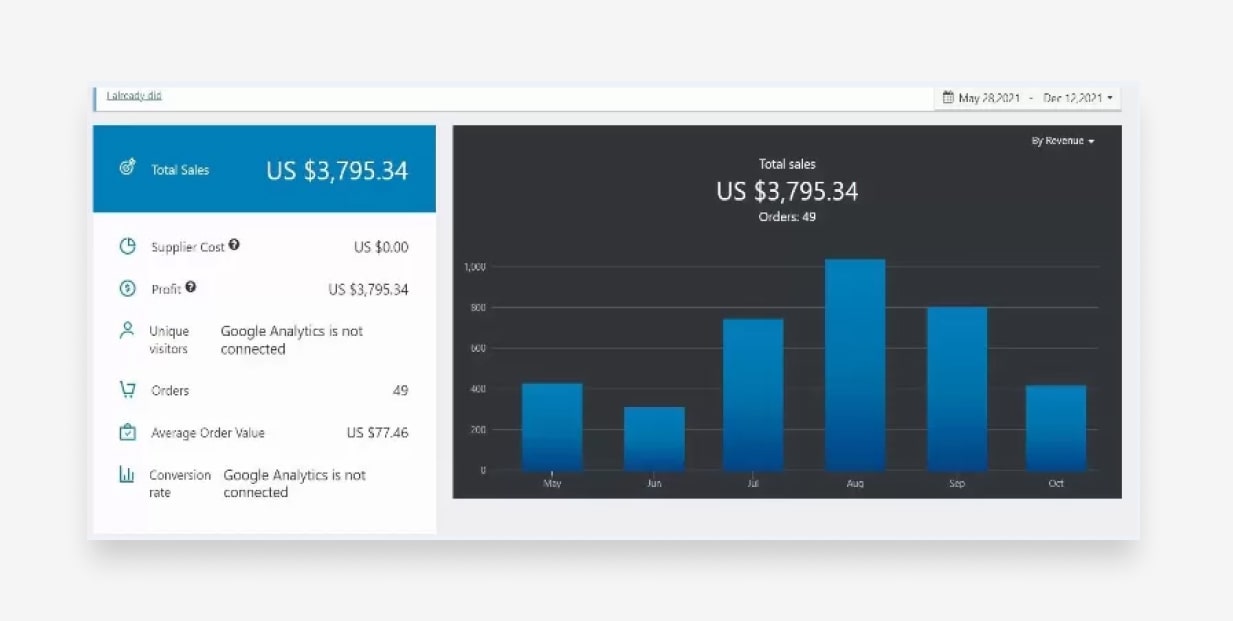This screenshot has width=1233, height=621.
Task: Select the Jul bar in chart
Action: pyautogui.click(x=753, y=395)
